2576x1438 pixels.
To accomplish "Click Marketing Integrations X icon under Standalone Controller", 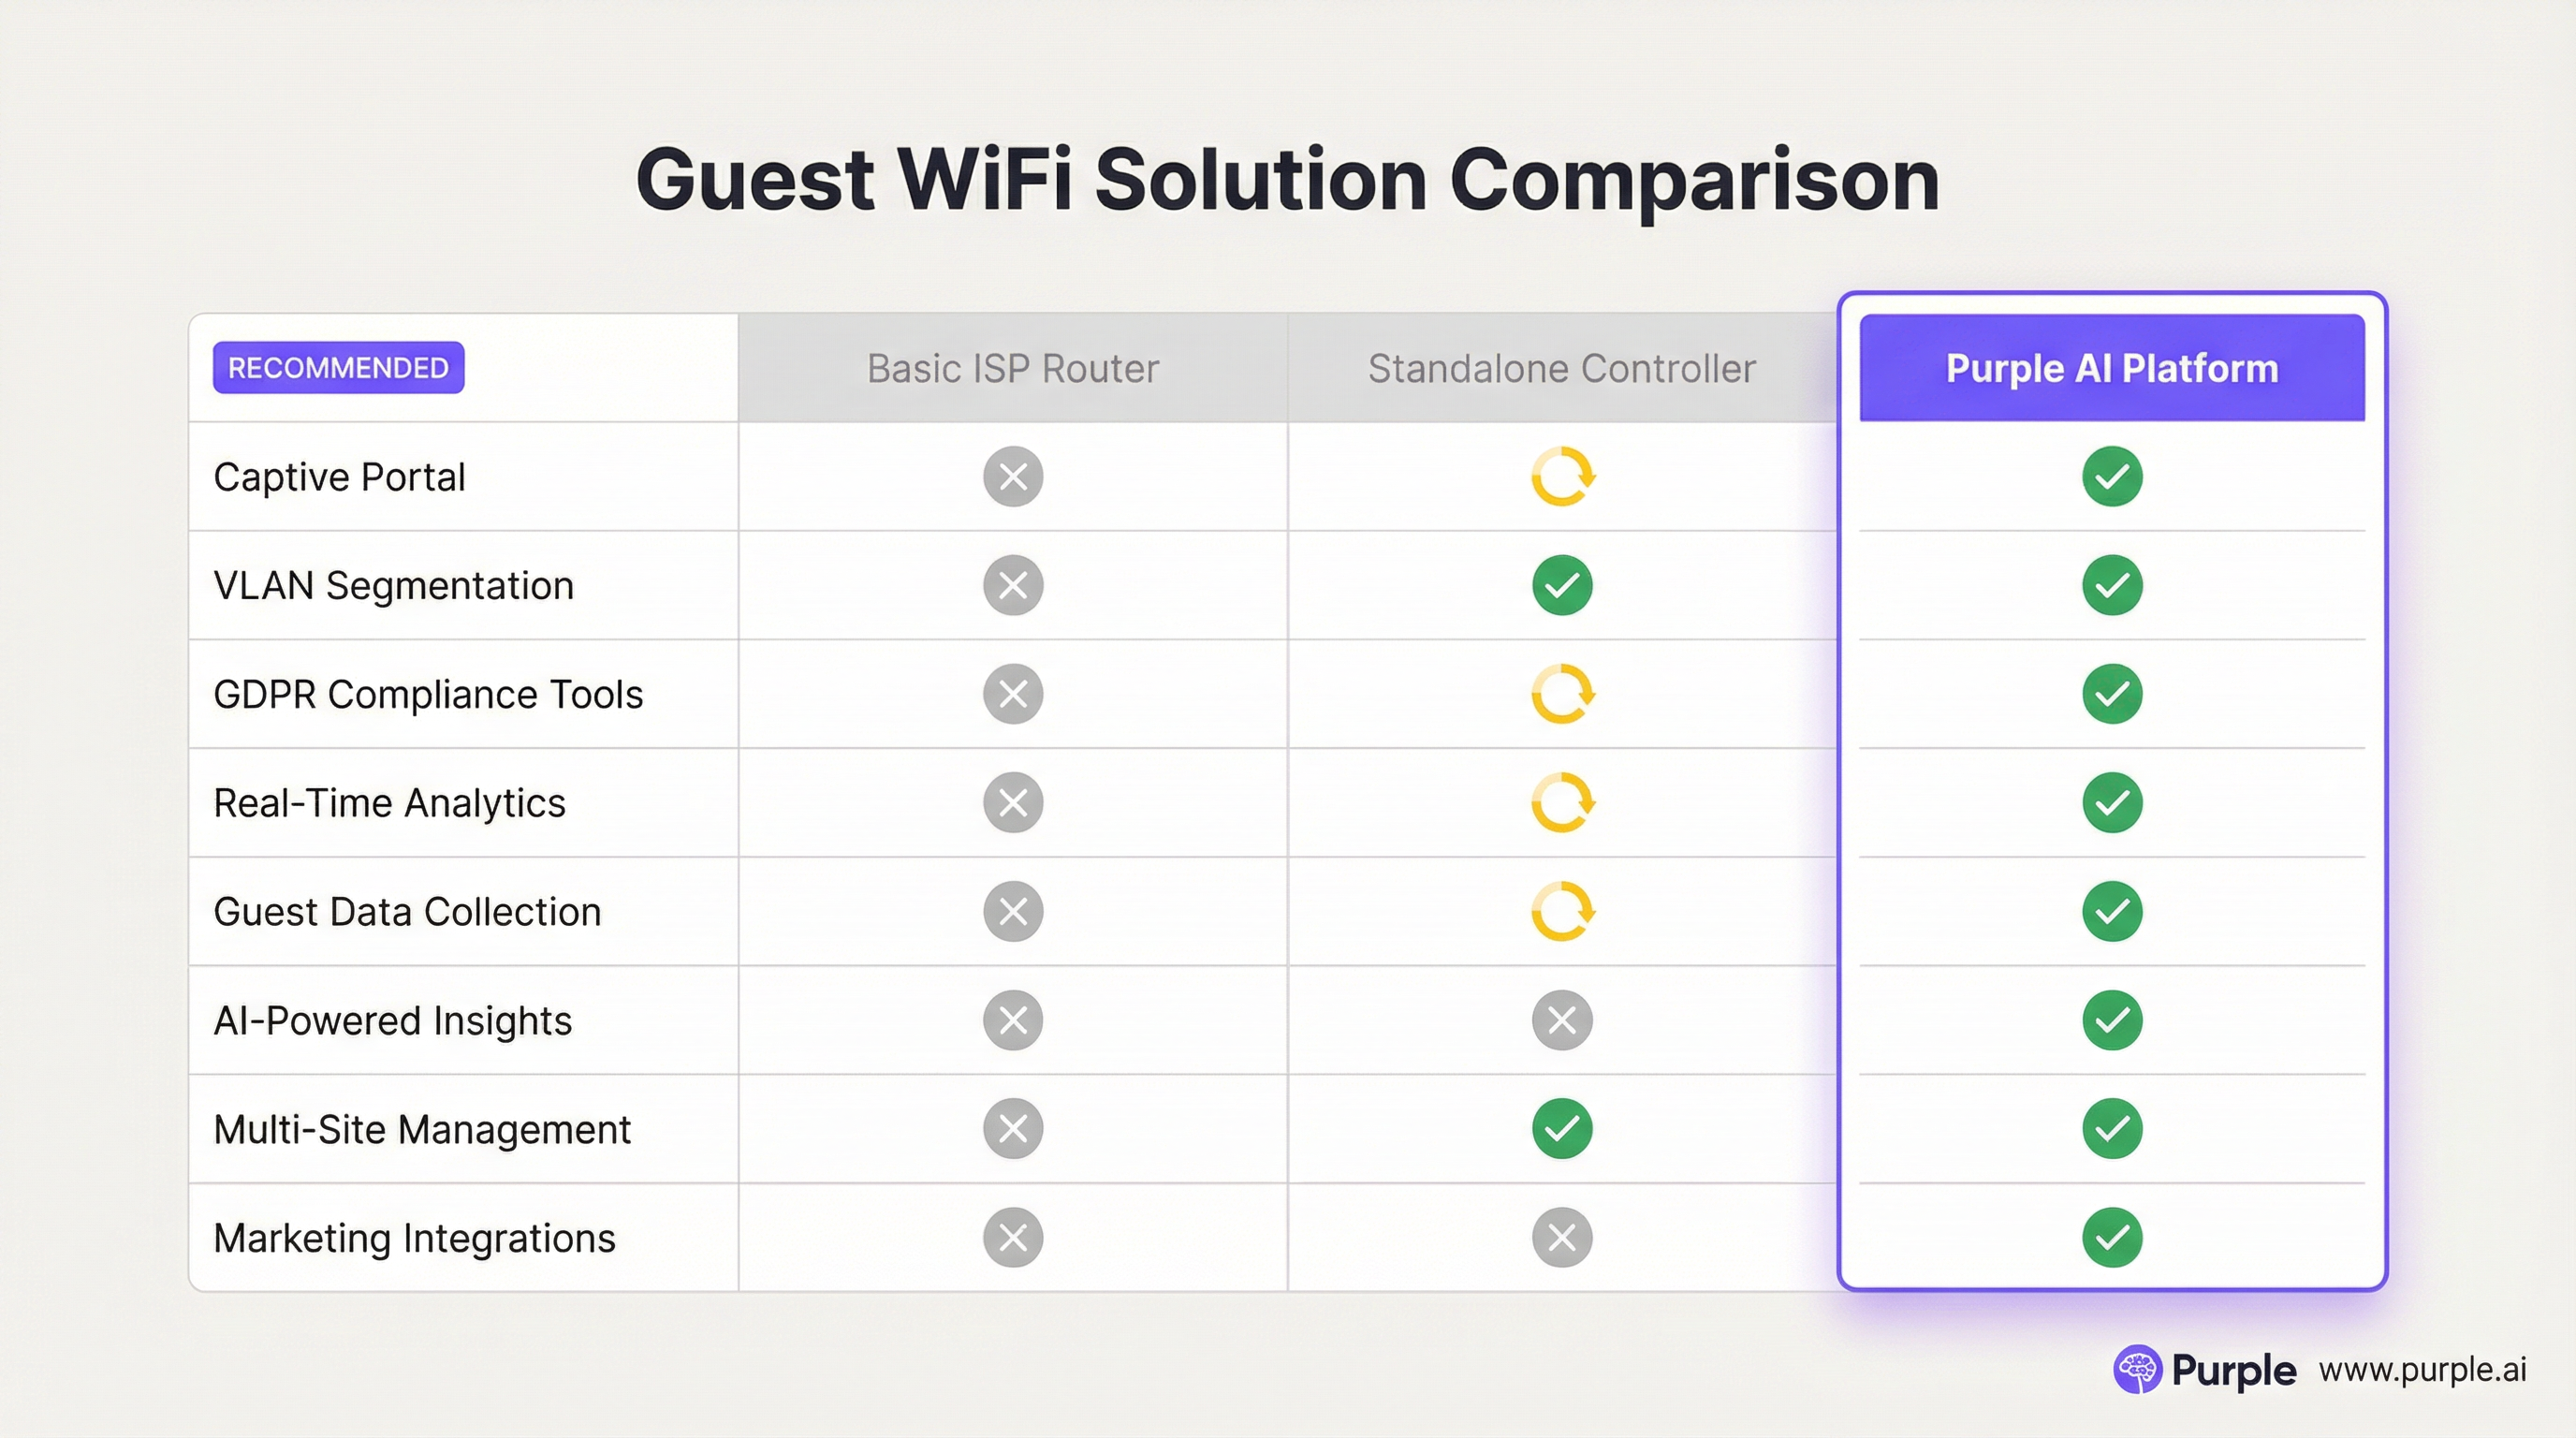I will pyautogui.click(x=1562, y=1238).
